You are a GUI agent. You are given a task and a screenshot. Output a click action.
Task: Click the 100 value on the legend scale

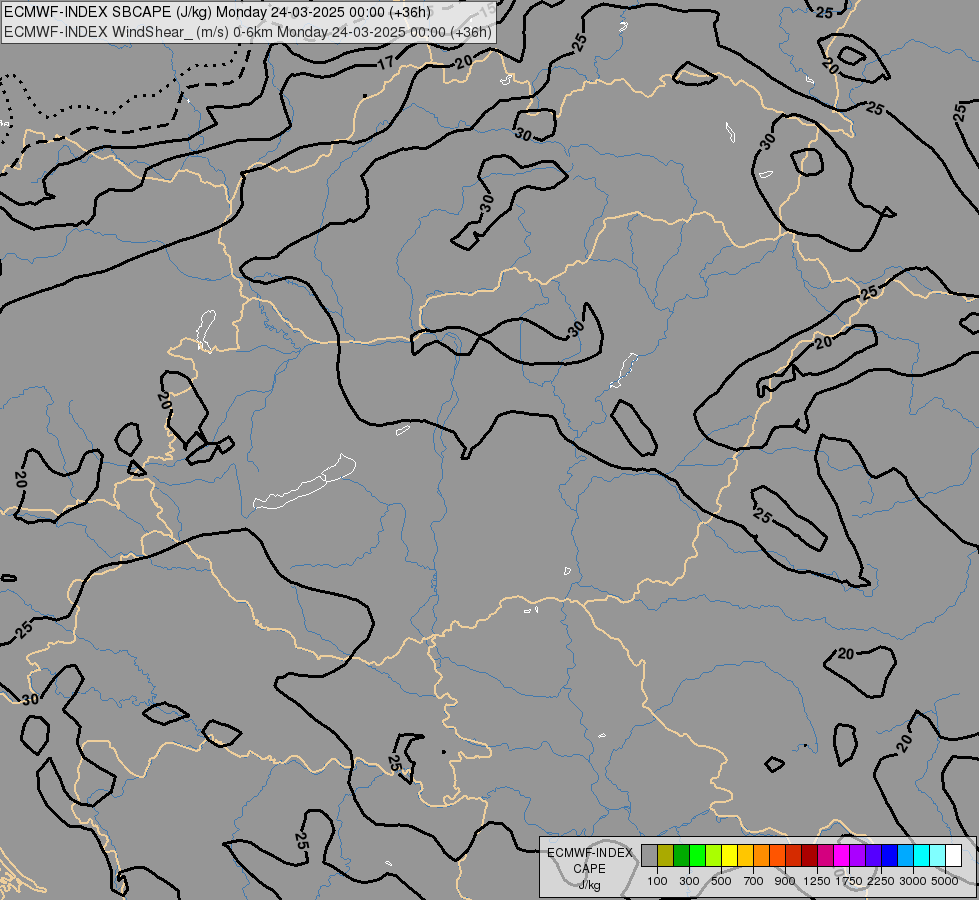[x=657, y=881]
